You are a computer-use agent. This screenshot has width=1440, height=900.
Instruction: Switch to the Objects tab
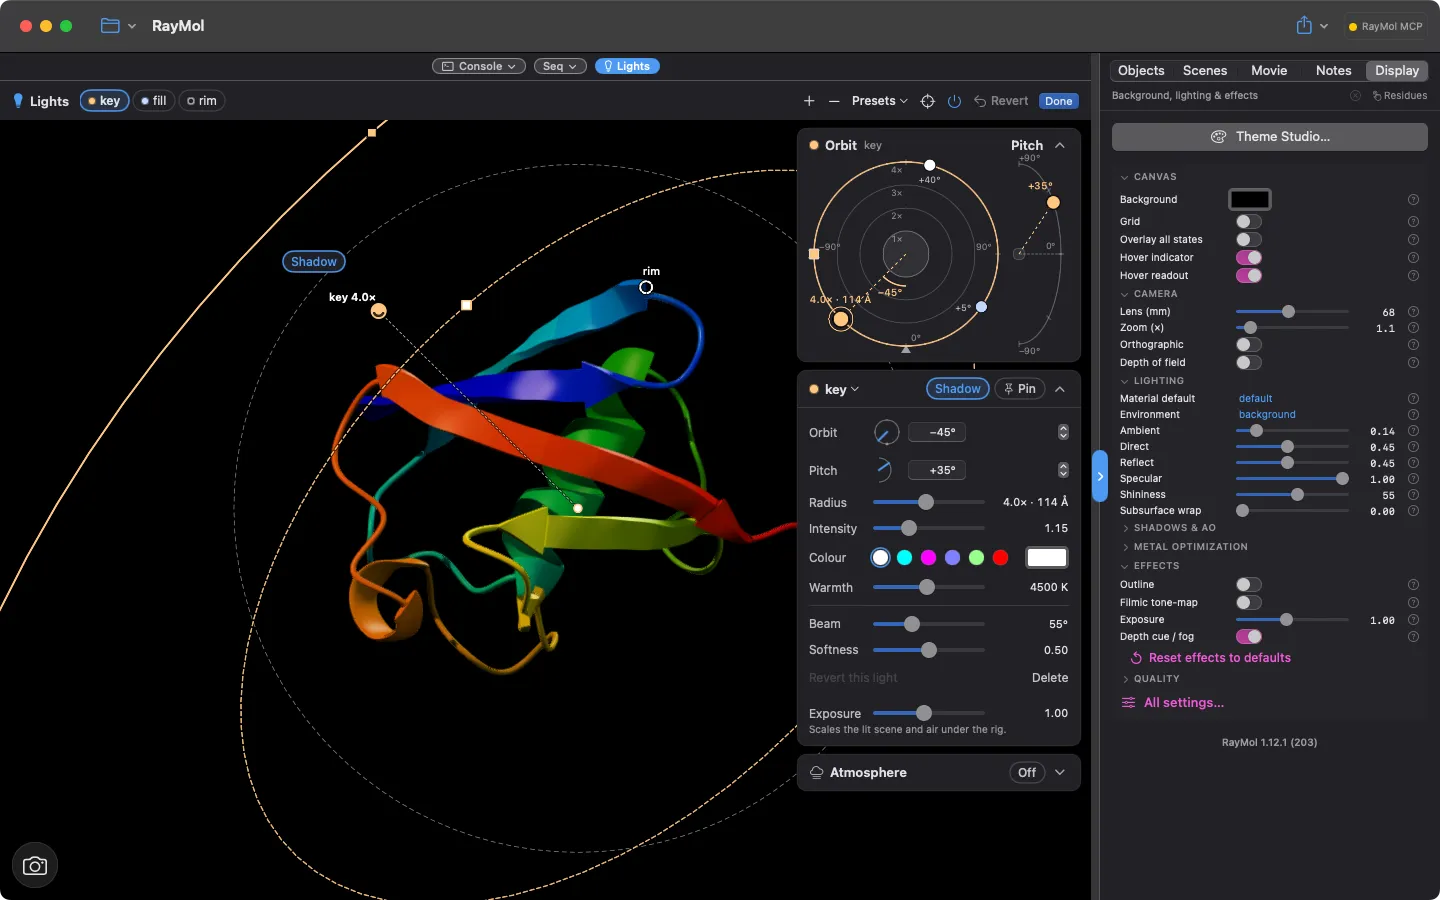(x=1141, y=71)
